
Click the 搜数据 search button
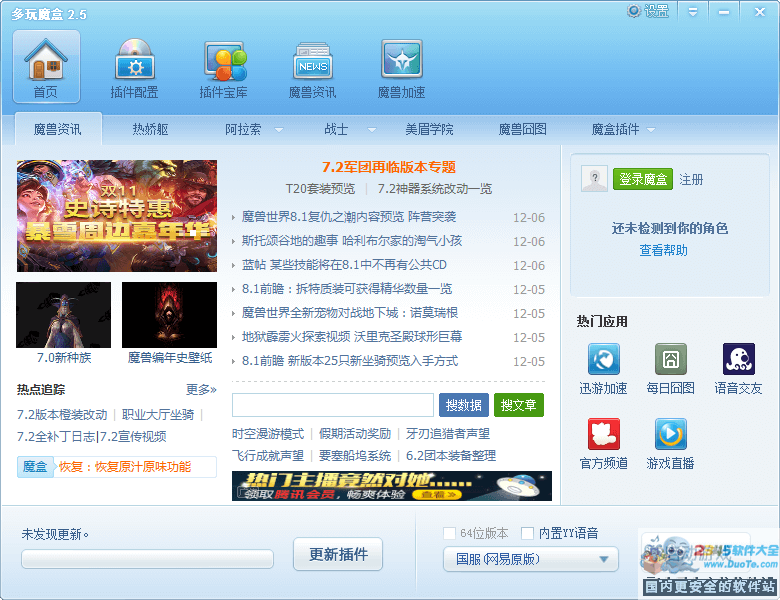pyautogui.click(x=464, y=405)
